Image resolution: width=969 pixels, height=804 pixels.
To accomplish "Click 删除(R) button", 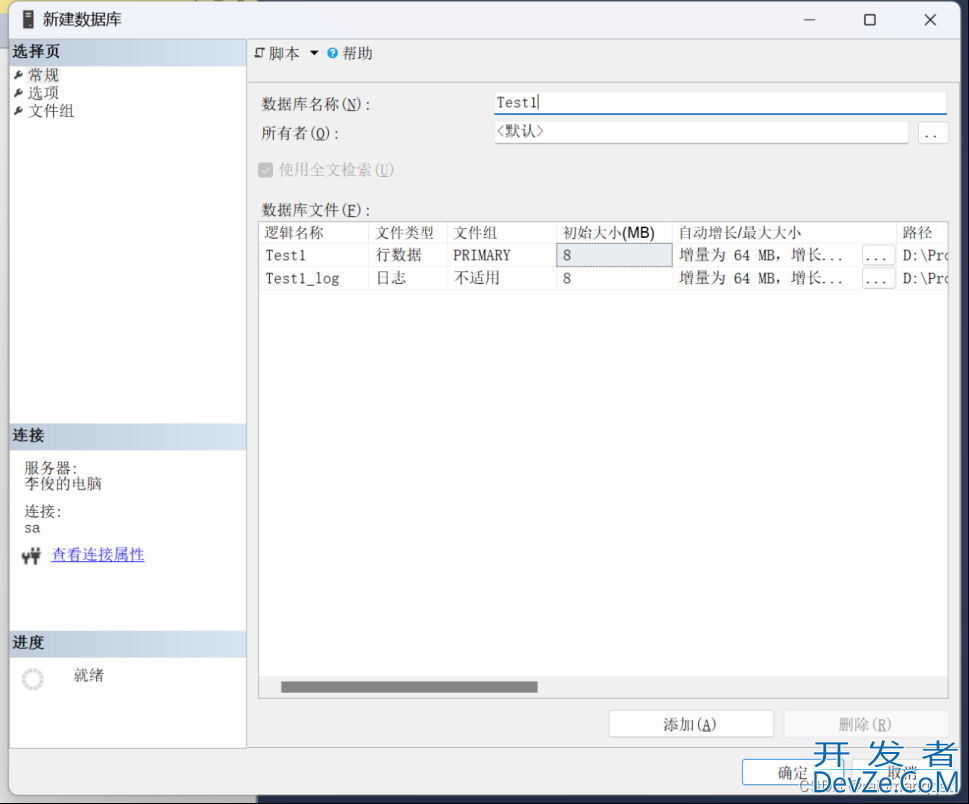I will click(866, 724).
